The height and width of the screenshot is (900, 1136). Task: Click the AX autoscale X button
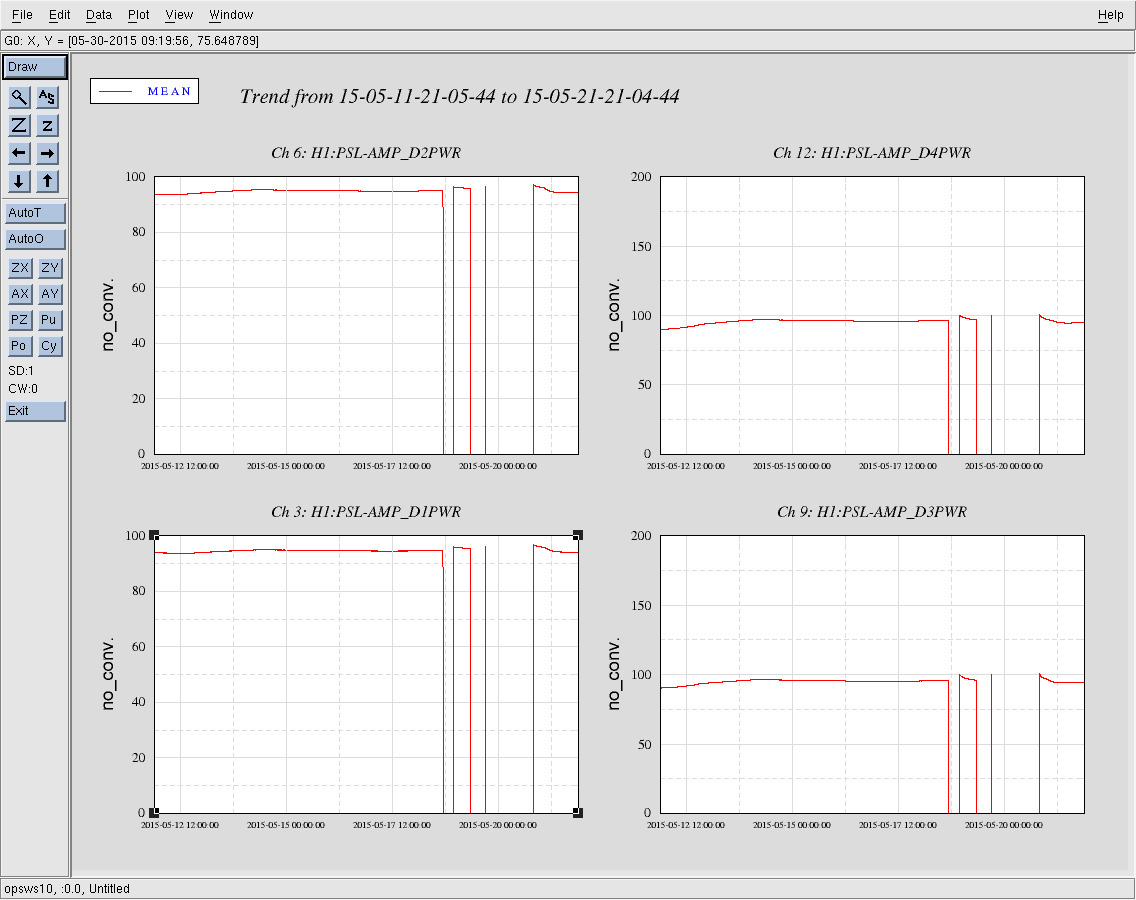(x=20, y=294)
